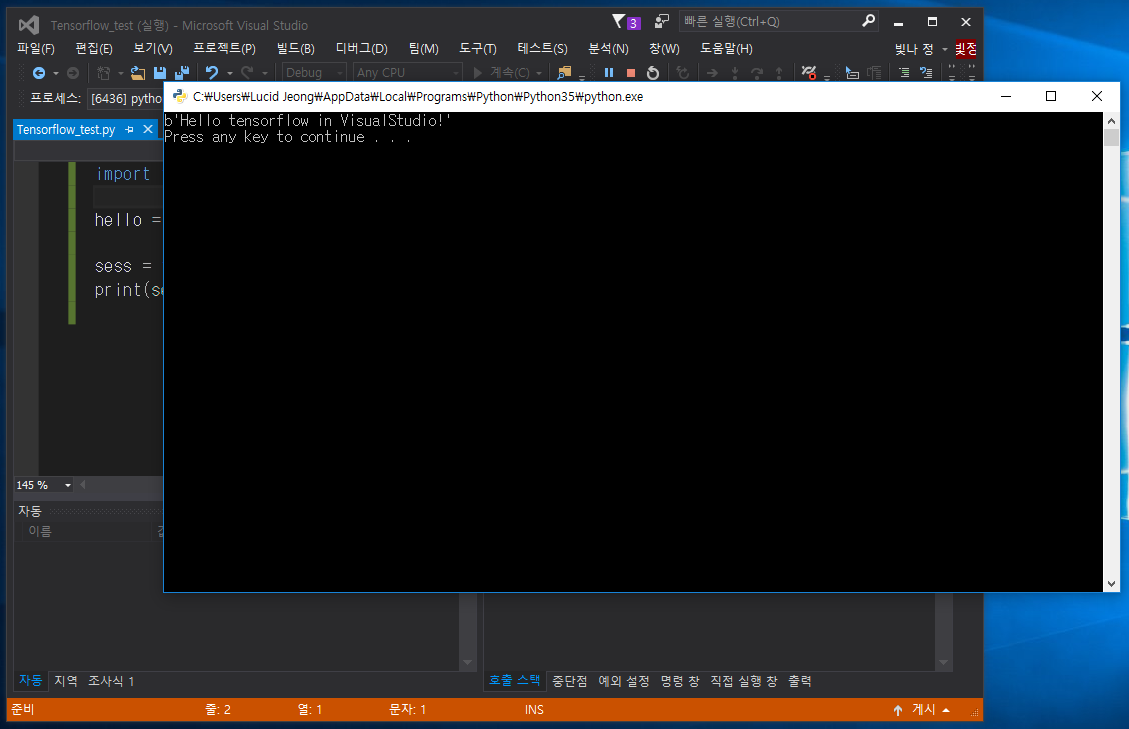Screen dimensions: 1129x729
Task: Expand the Navigate Backward history dropdown arrow
Action: (55, 73)
